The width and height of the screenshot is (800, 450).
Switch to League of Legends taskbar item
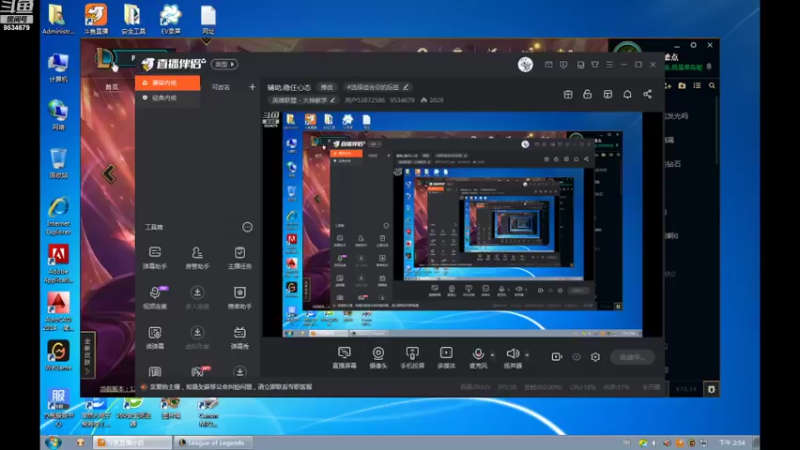(x=212, y=443)
